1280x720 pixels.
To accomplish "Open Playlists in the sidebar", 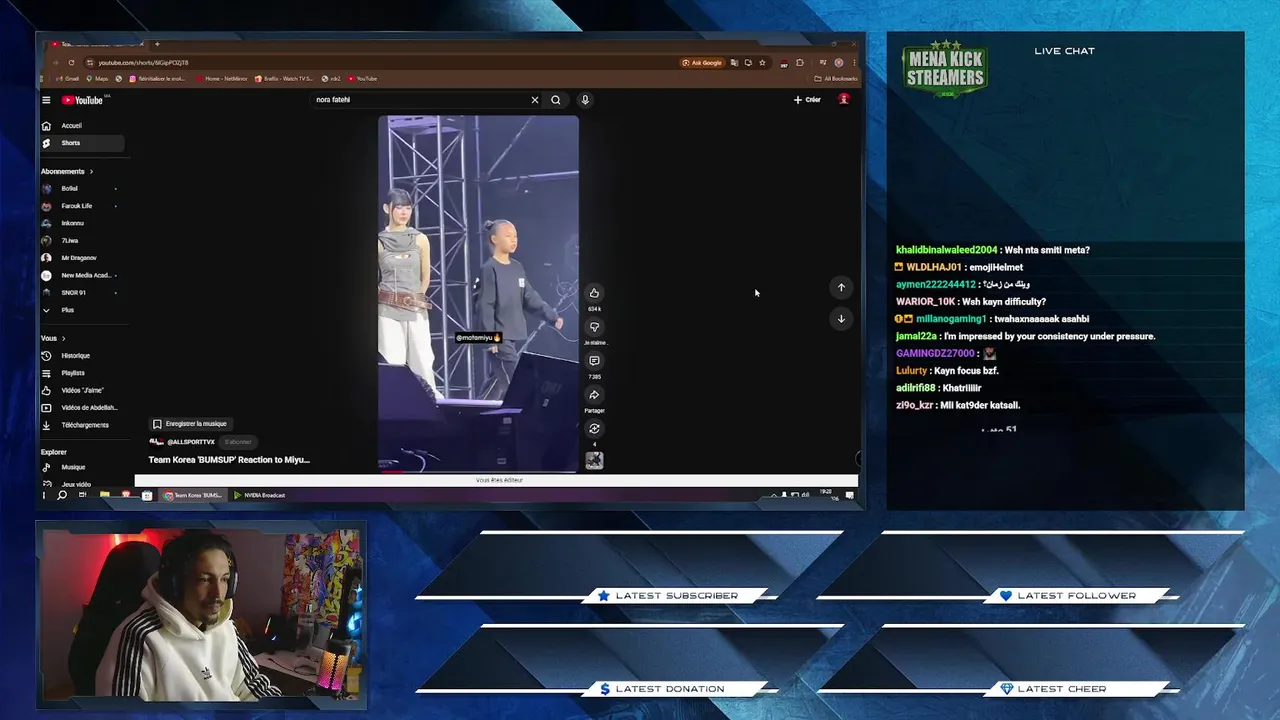I will click(82, 373).
